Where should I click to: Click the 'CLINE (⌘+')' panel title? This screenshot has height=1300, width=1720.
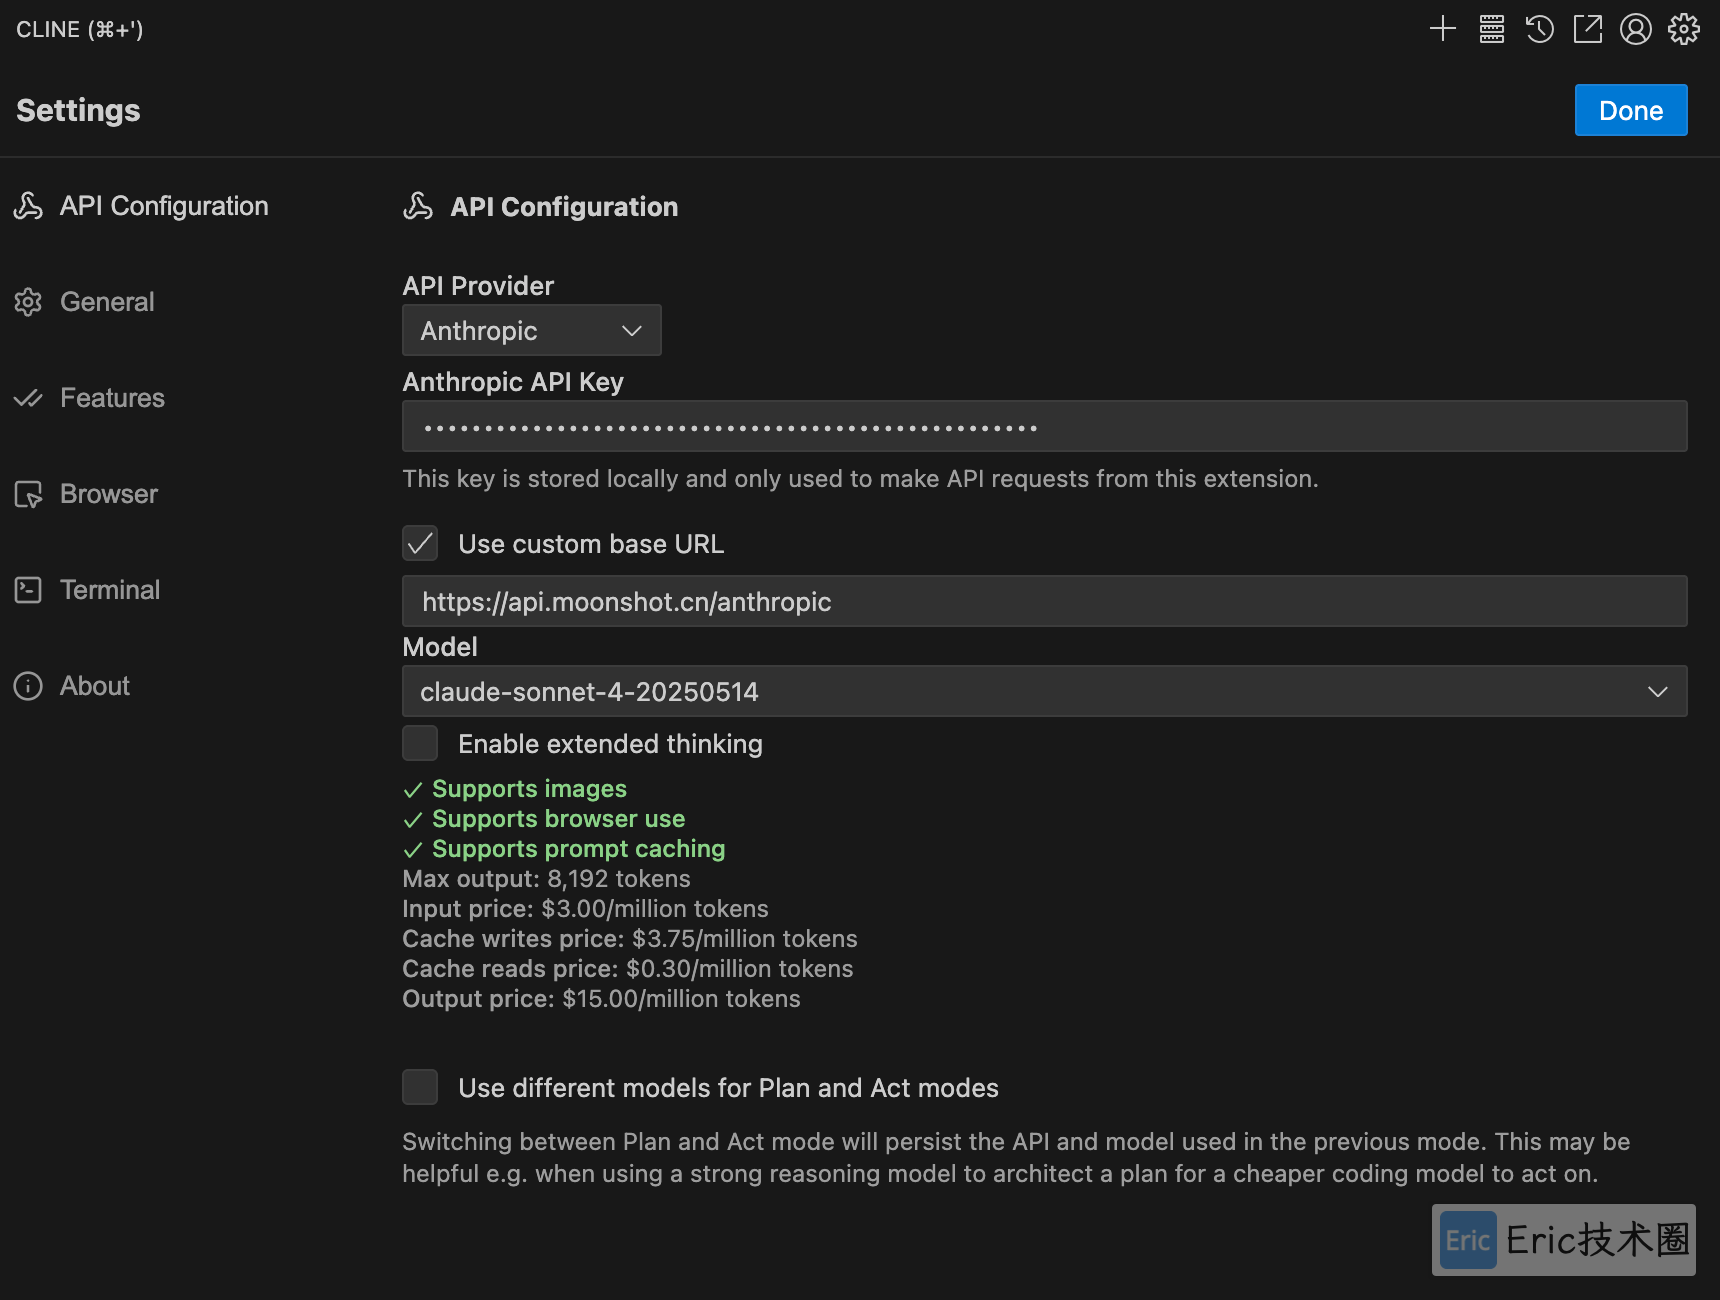(x=80, y=30)
